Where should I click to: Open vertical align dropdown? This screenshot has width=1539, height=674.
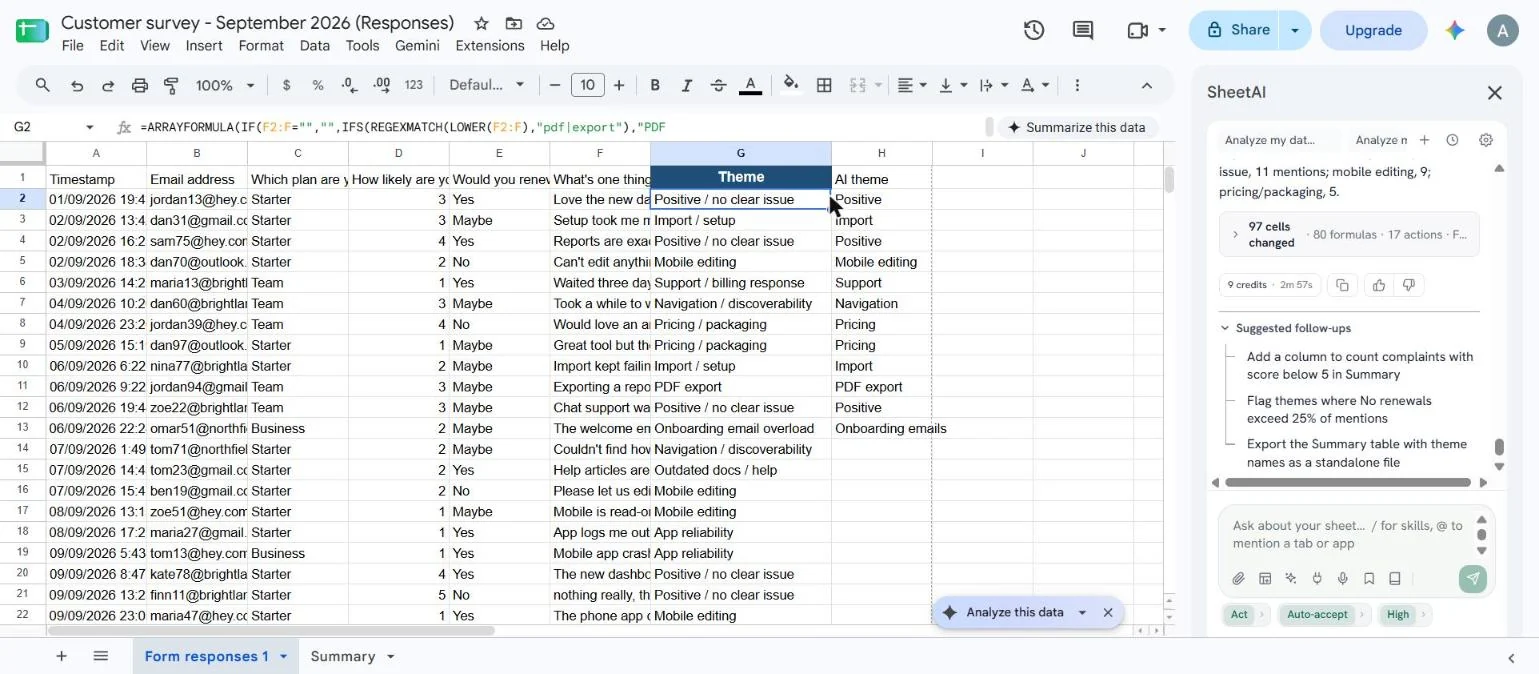(952, 85)
